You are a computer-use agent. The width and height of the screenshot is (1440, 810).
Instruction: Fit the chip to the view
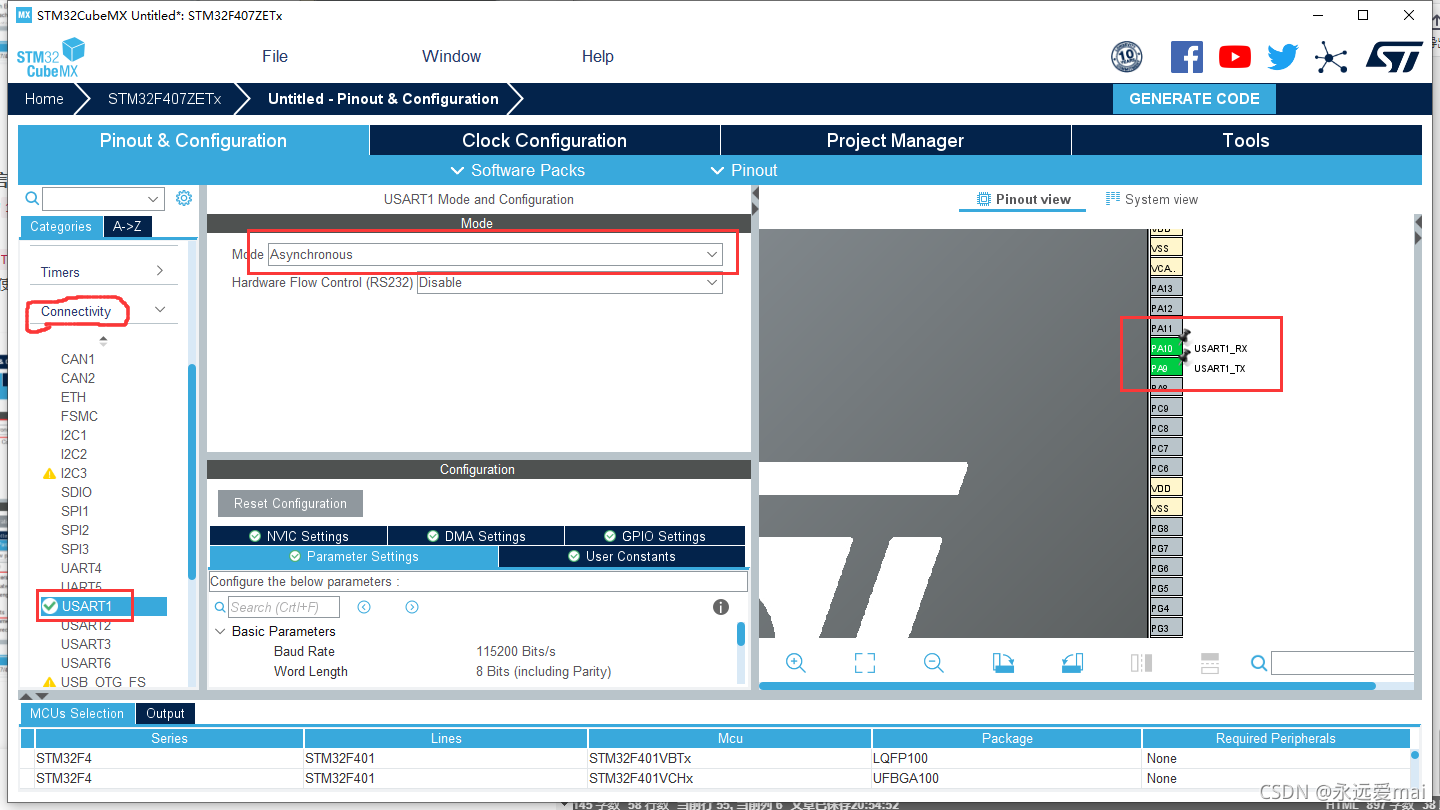(865, 663)
